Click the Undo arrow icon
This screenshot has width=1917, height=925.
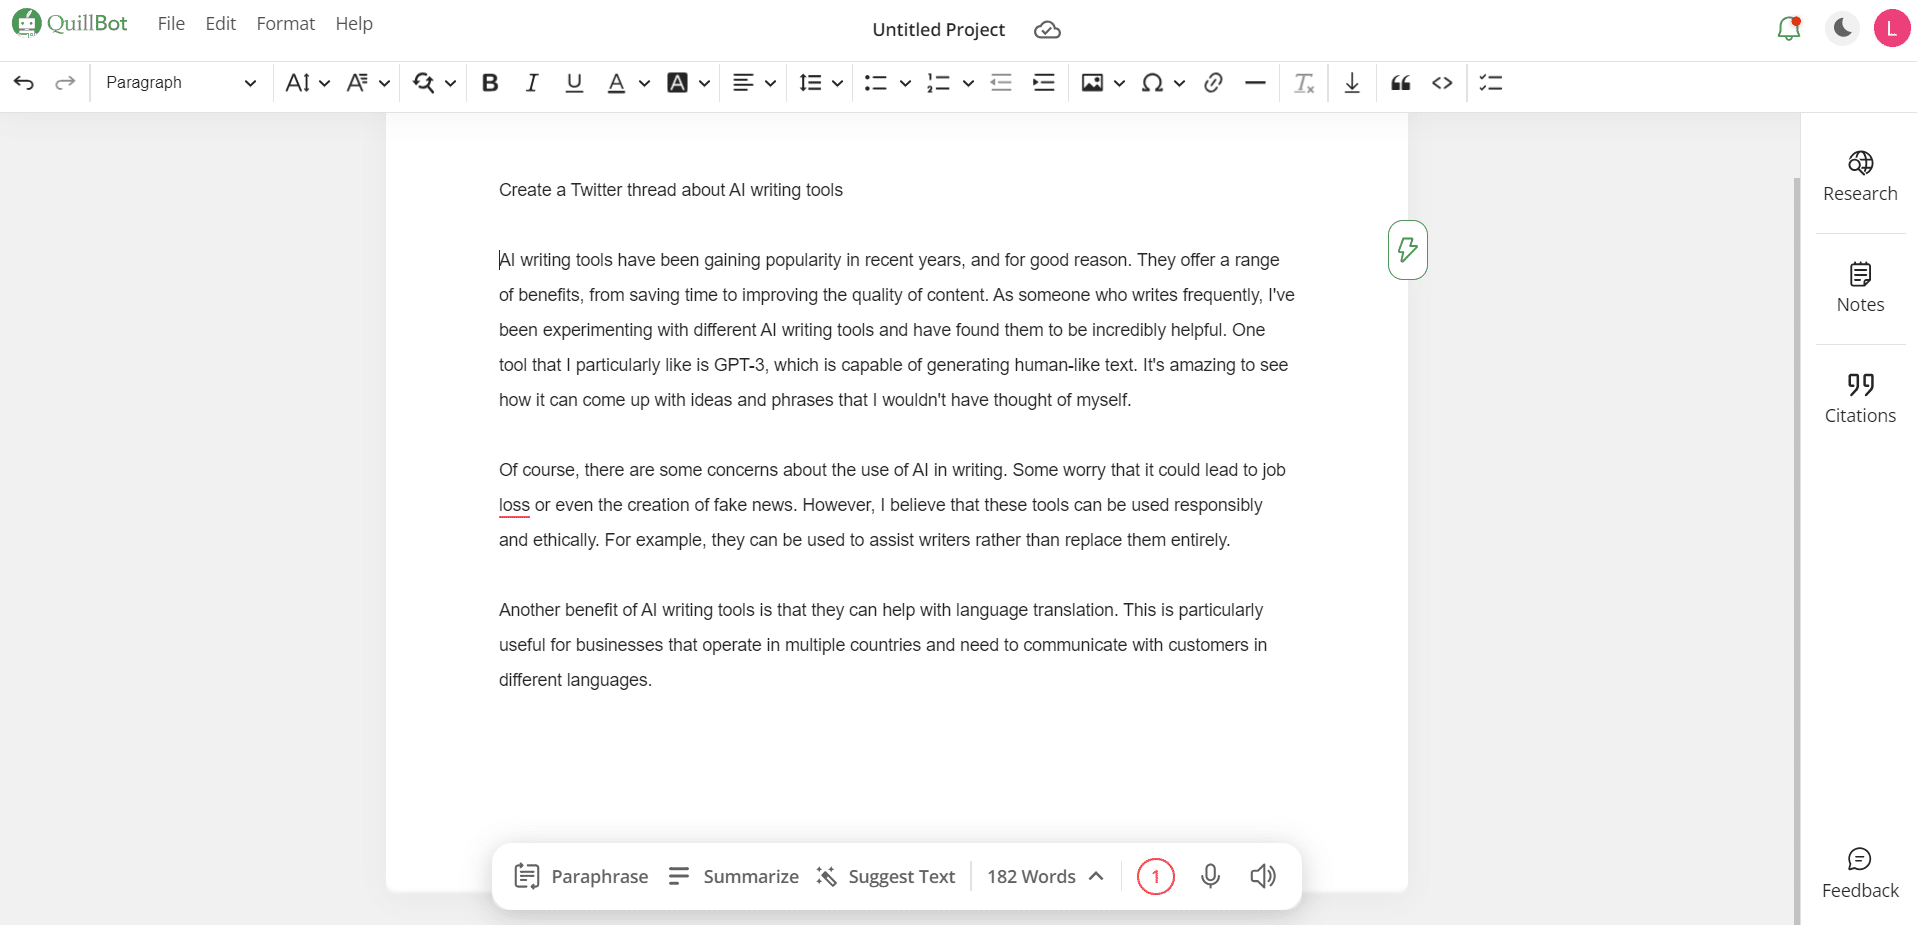(24, 83)
